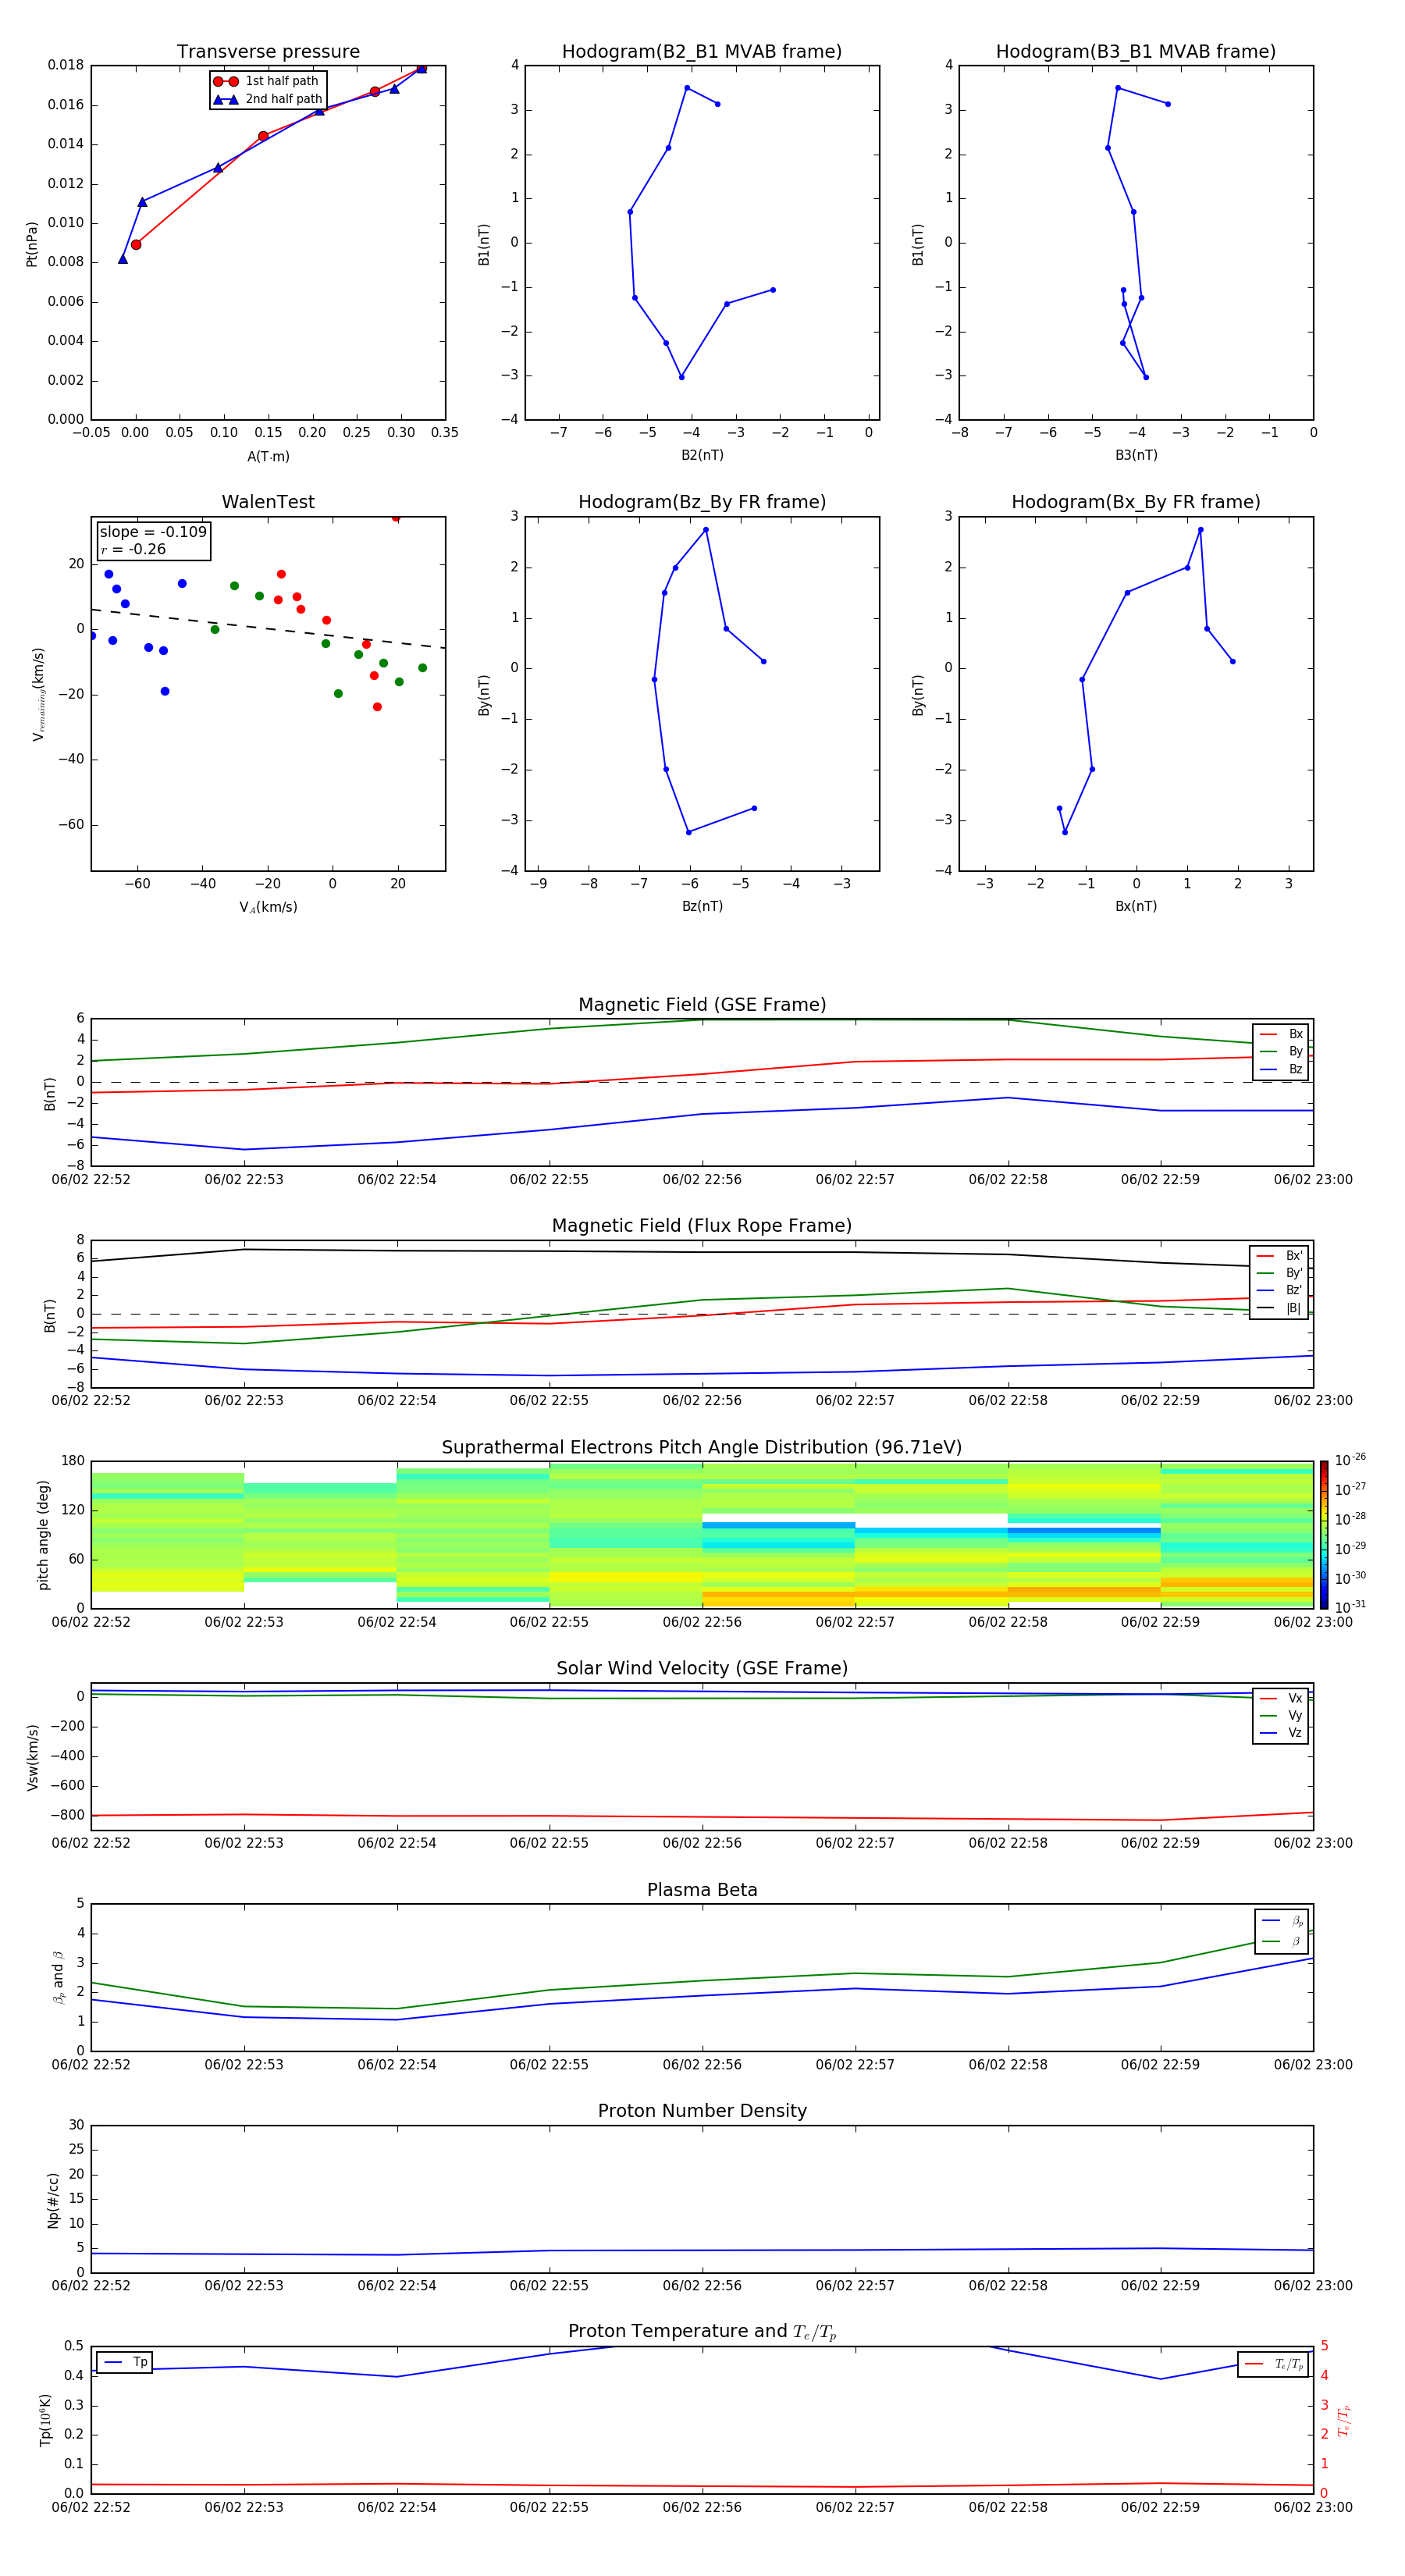This screenshot has width=1405, height=2576.
Task: Click the 'Transverse pressure' plot title
Action: pyautogui.click(x=268, y=52)
